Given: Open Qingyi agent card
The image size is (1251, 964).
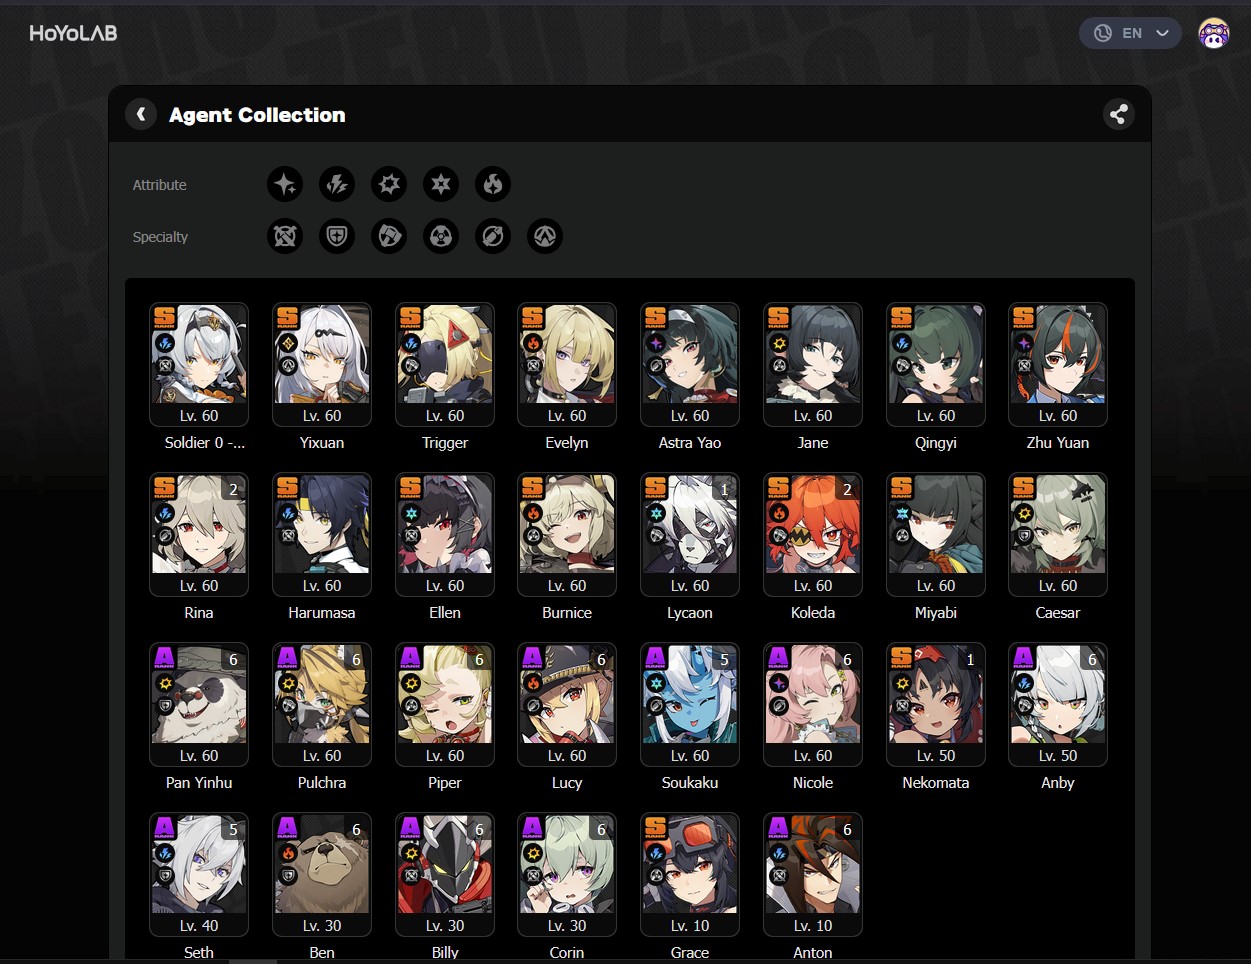Looking at the screenshot, I should 936,365.
